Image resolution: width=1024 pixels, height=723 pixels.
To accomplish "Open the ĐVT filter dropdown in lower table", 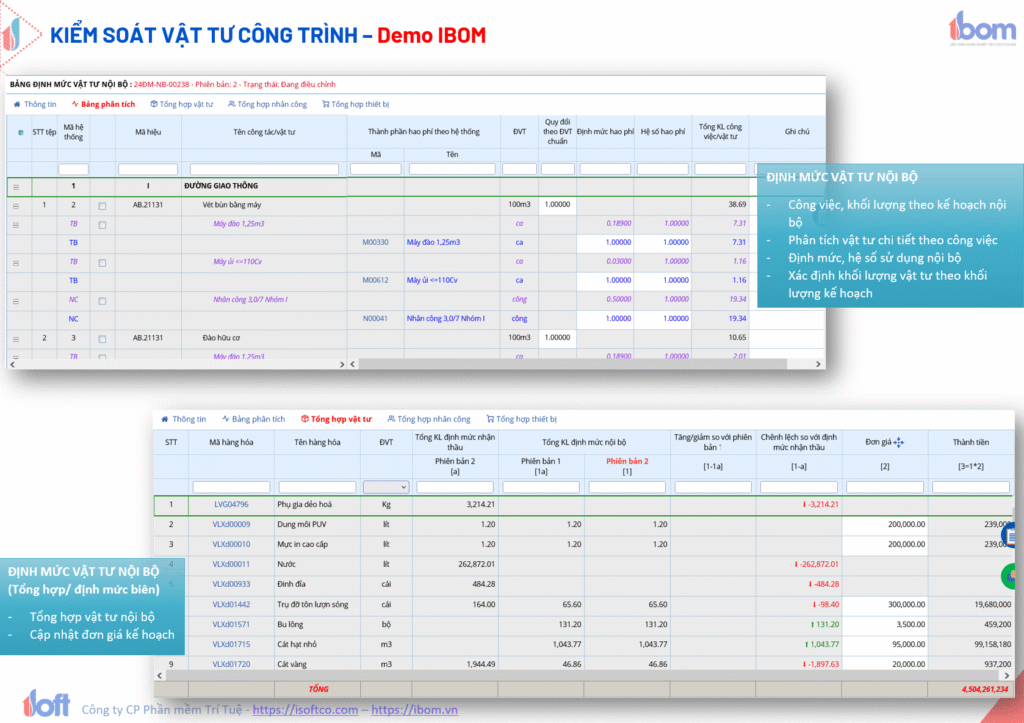I will tap(387, 487).
